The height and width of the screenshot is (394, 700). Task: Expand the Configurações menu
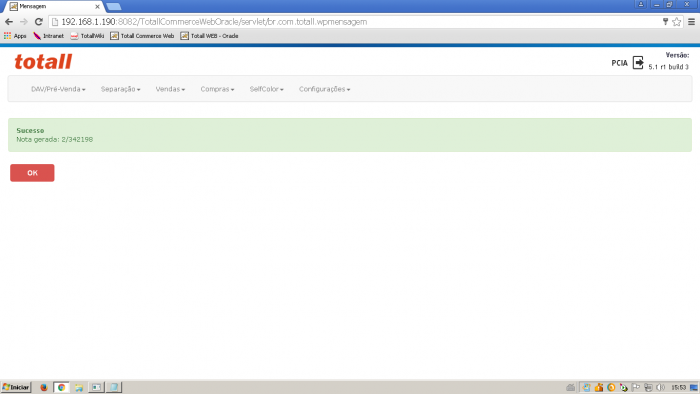tap(325, 89)
